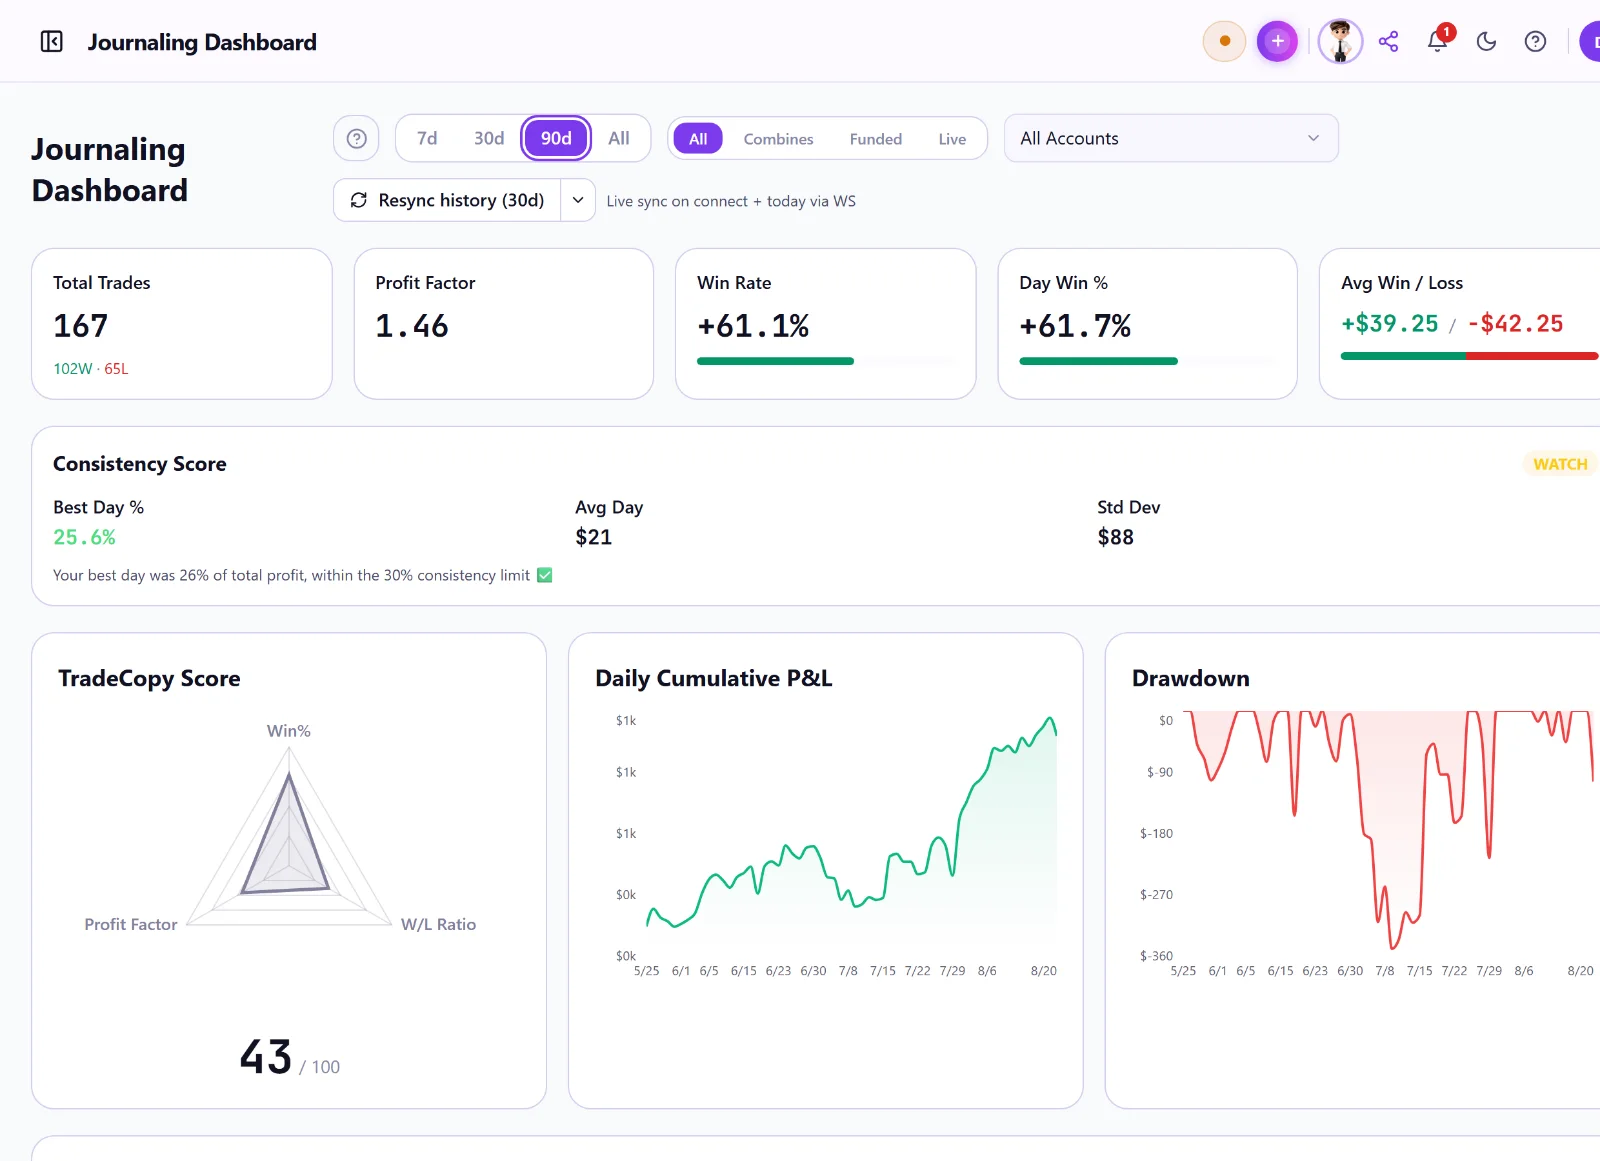Click the purple plus add button
This screenshot has height=1161, width=1600.
(1277, 41)
